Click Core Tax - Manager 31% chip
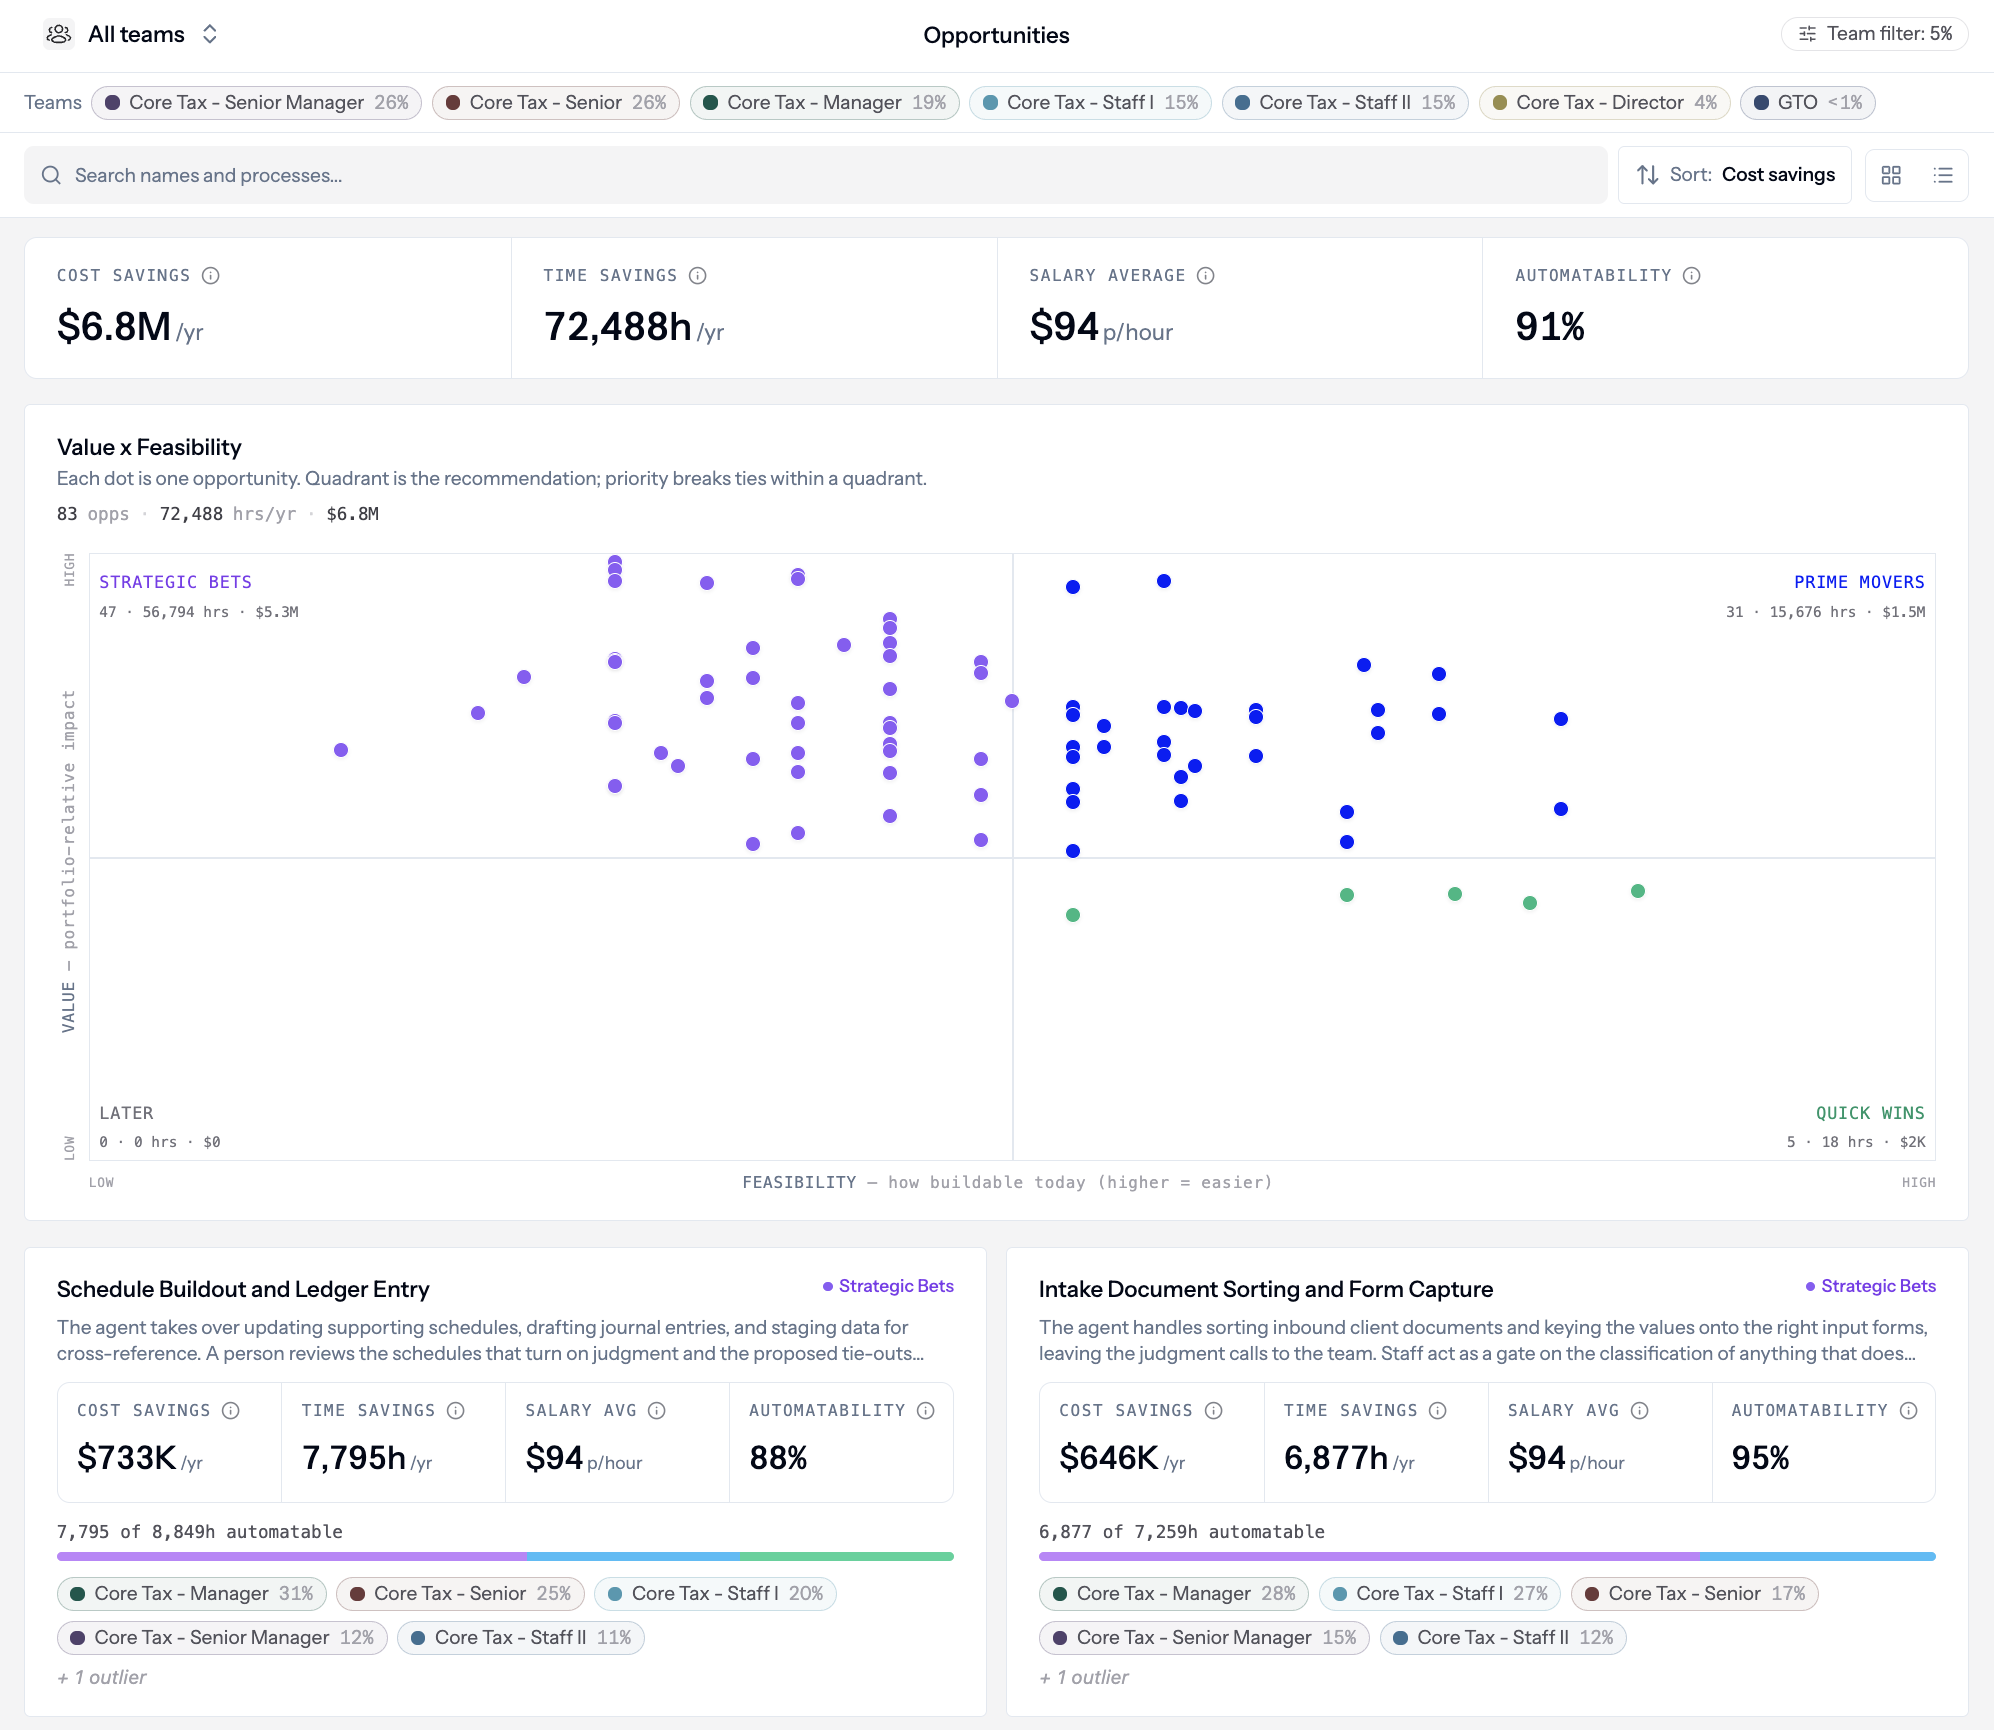The image size is (1994, 1730). pos(192,1593)
